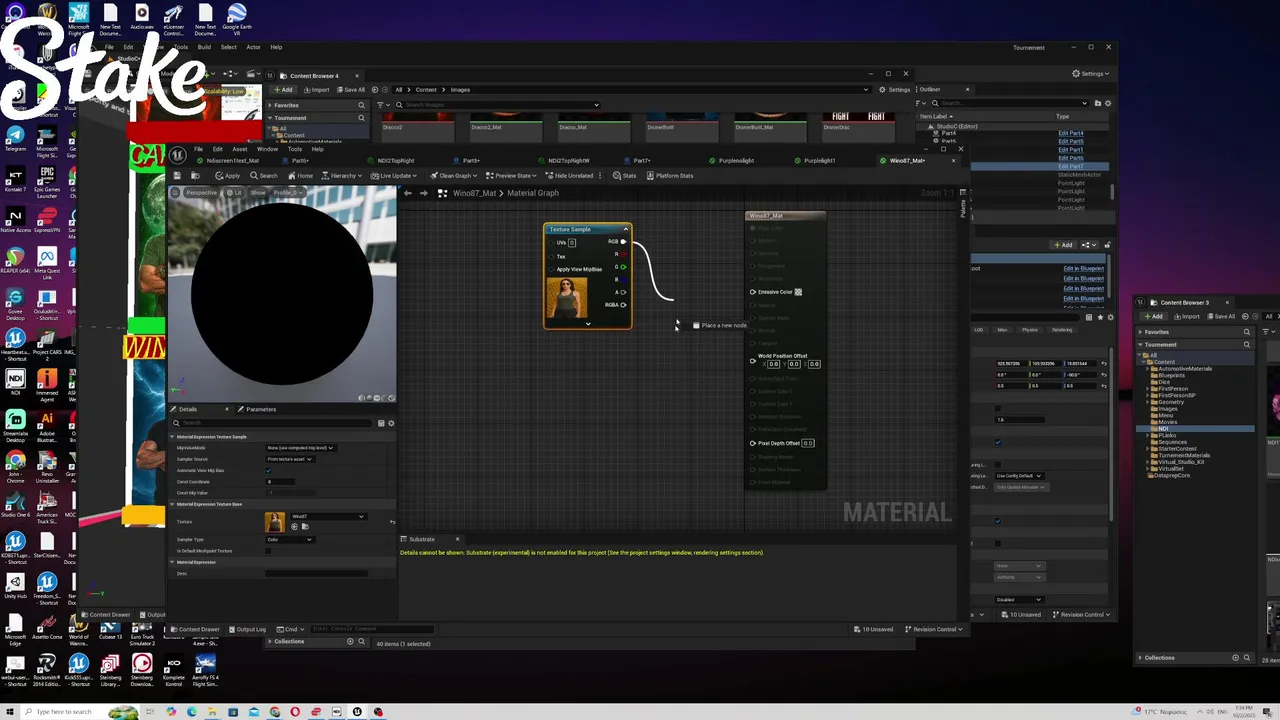
Task: Open the Asset menu
Action: tap(240, 149)
